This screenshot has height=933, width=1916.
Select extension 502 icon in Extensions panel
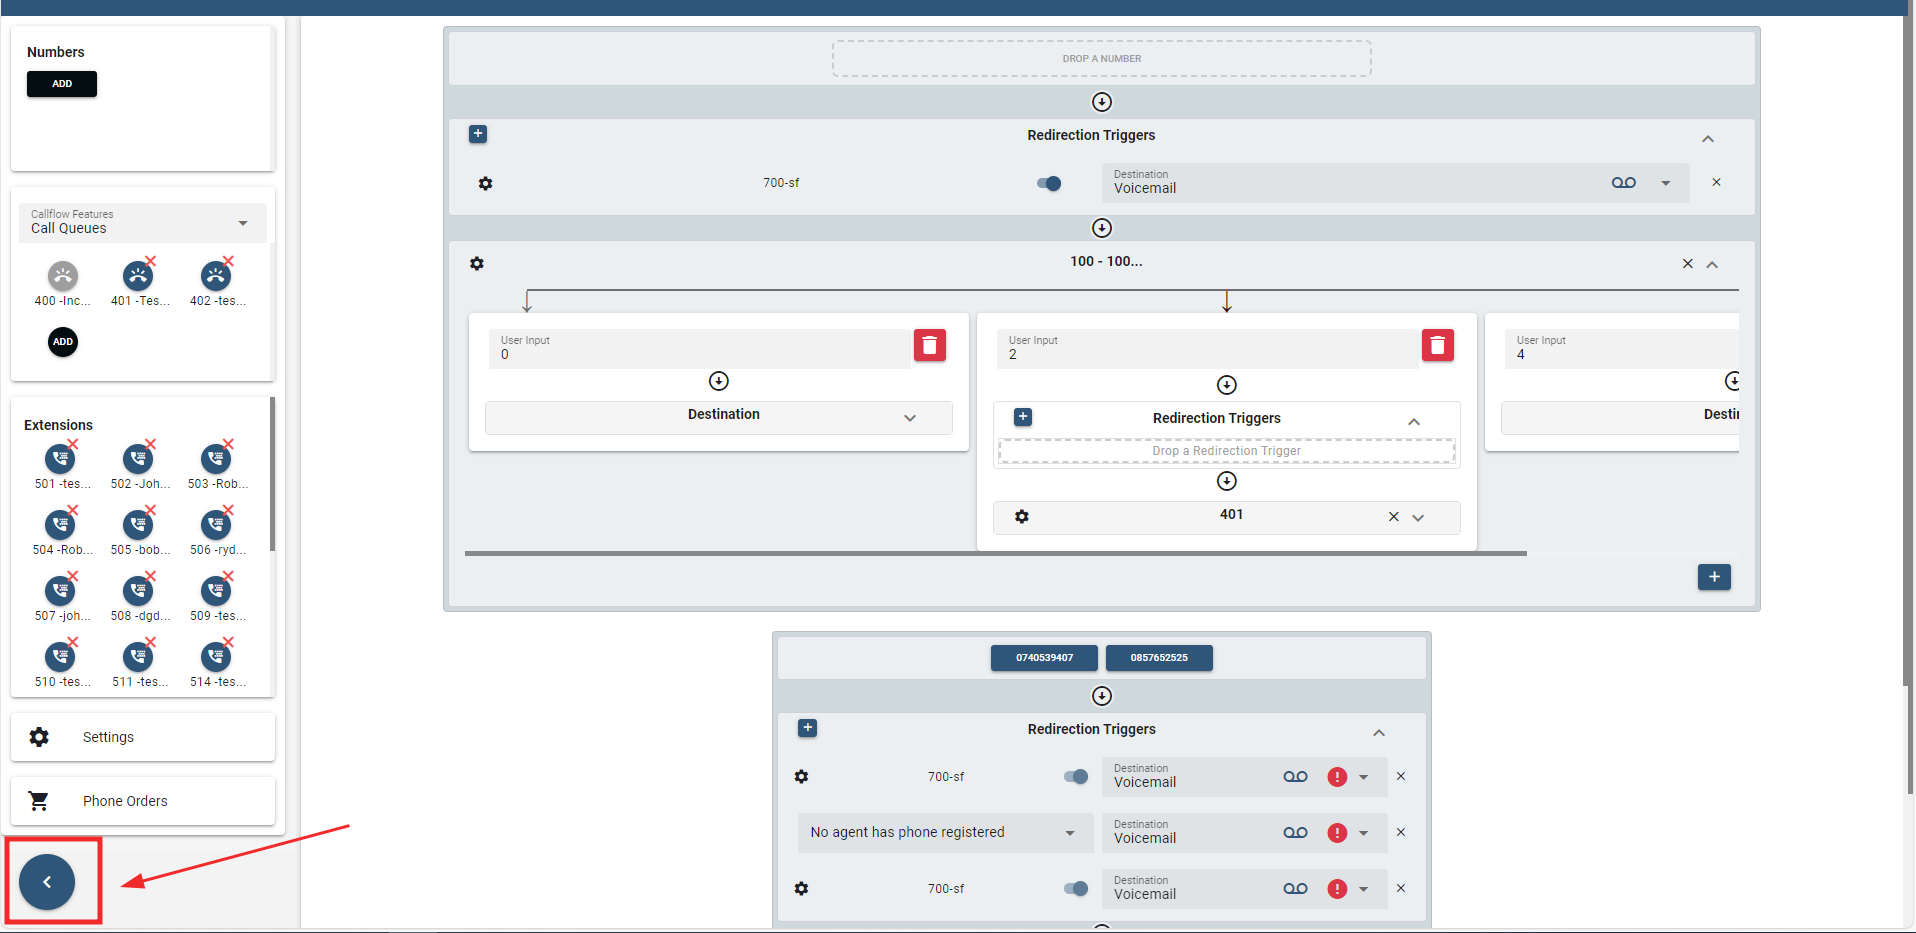pos(138,459)
